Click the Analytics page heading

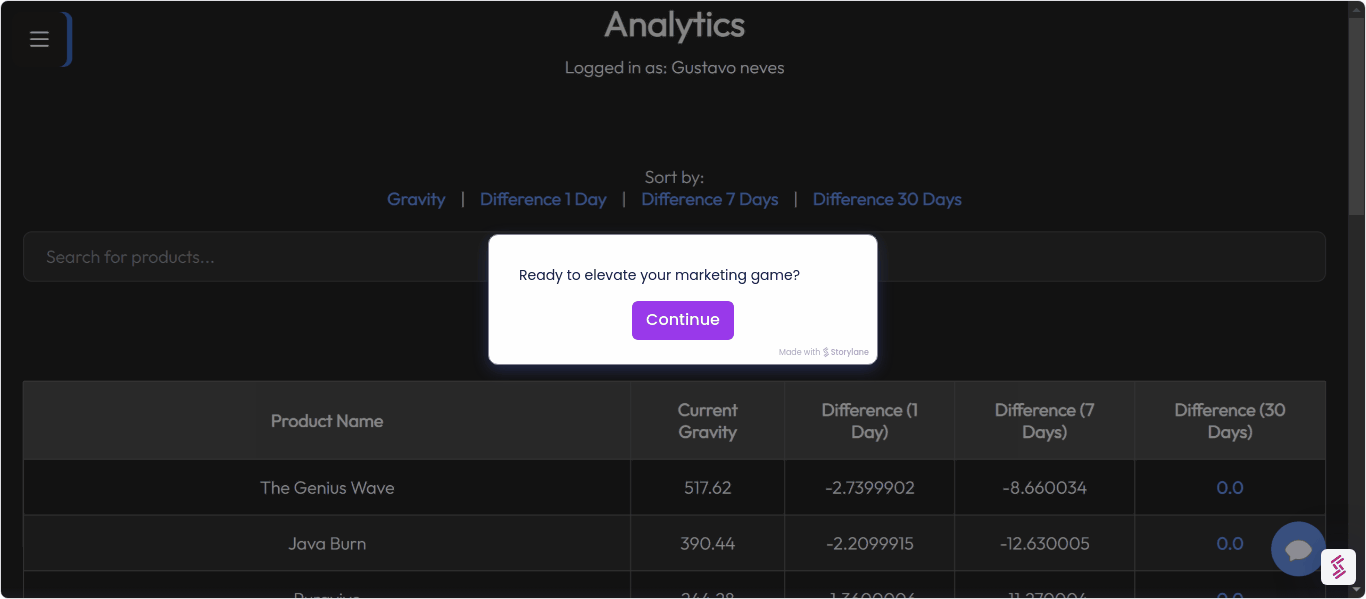coord(675,25)
